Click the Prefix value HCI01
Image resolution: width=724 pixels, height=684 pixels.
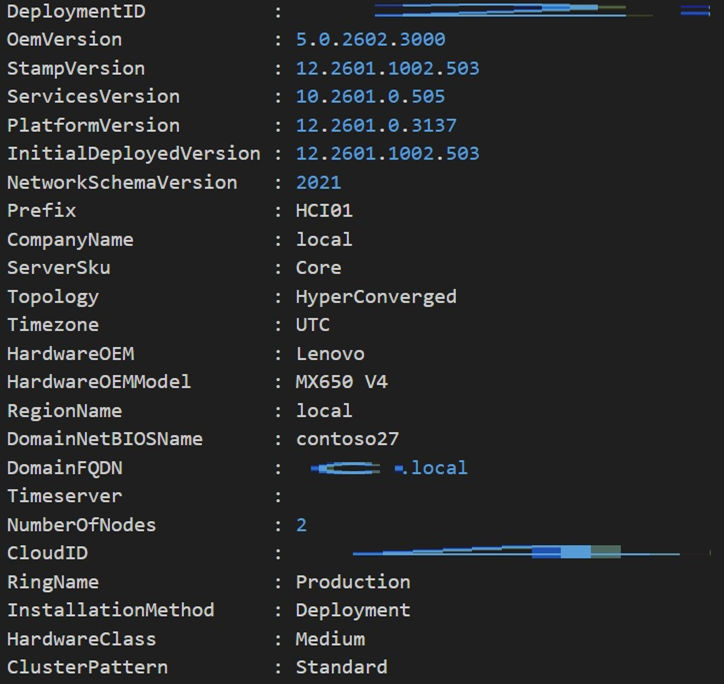[x=324, y=211]
